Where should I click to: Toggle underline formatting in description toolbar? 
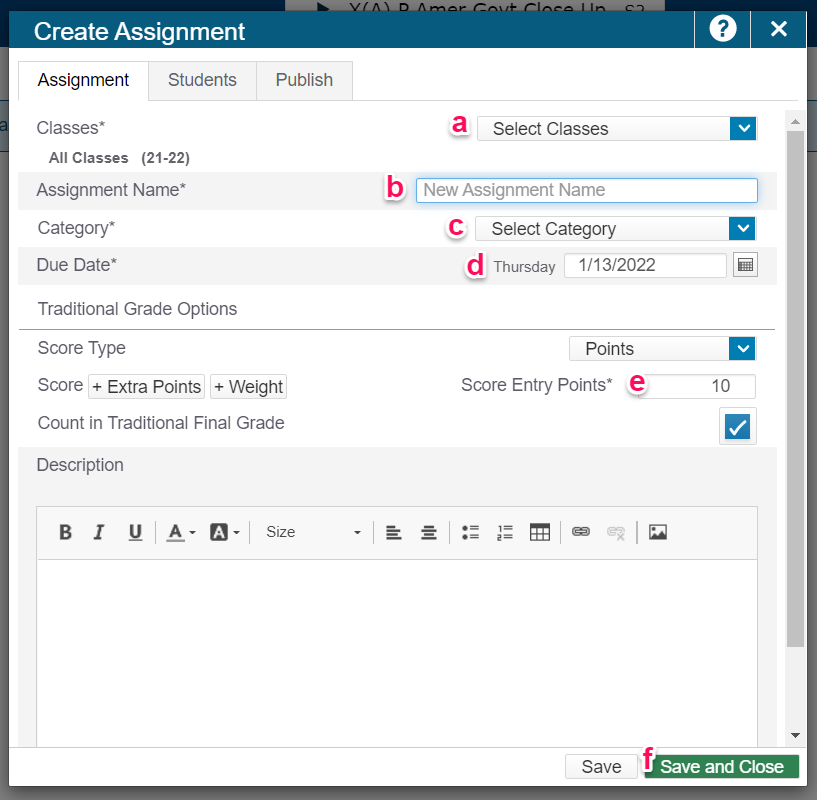pos(135,532)
